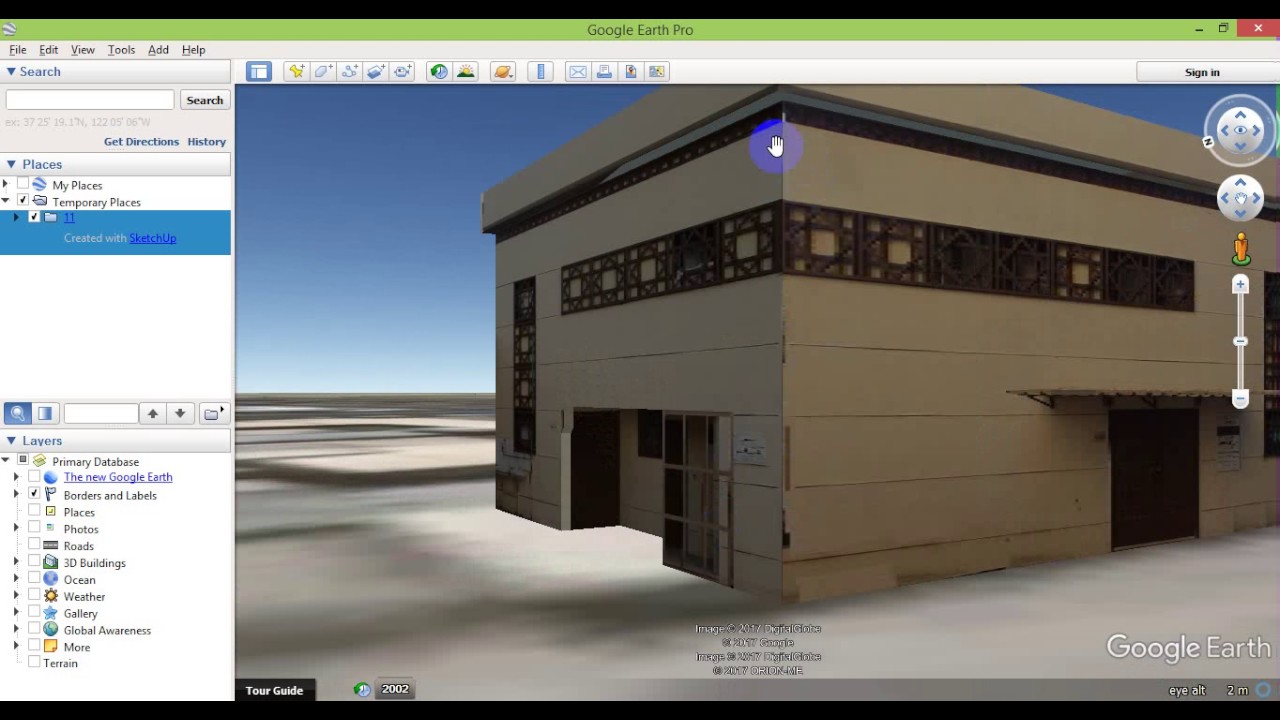This screenshot has width=1280, height=720.
Task: Add a path using toolbar icon
Action: tap(349, 71)
